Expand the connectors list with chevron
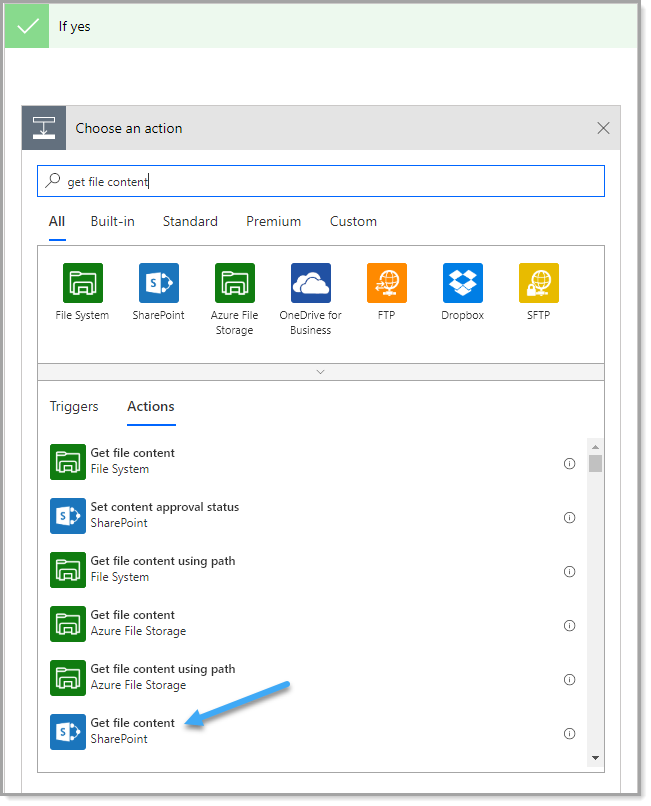This screenshot has width=651, height=806. click(x=320, y=372)
